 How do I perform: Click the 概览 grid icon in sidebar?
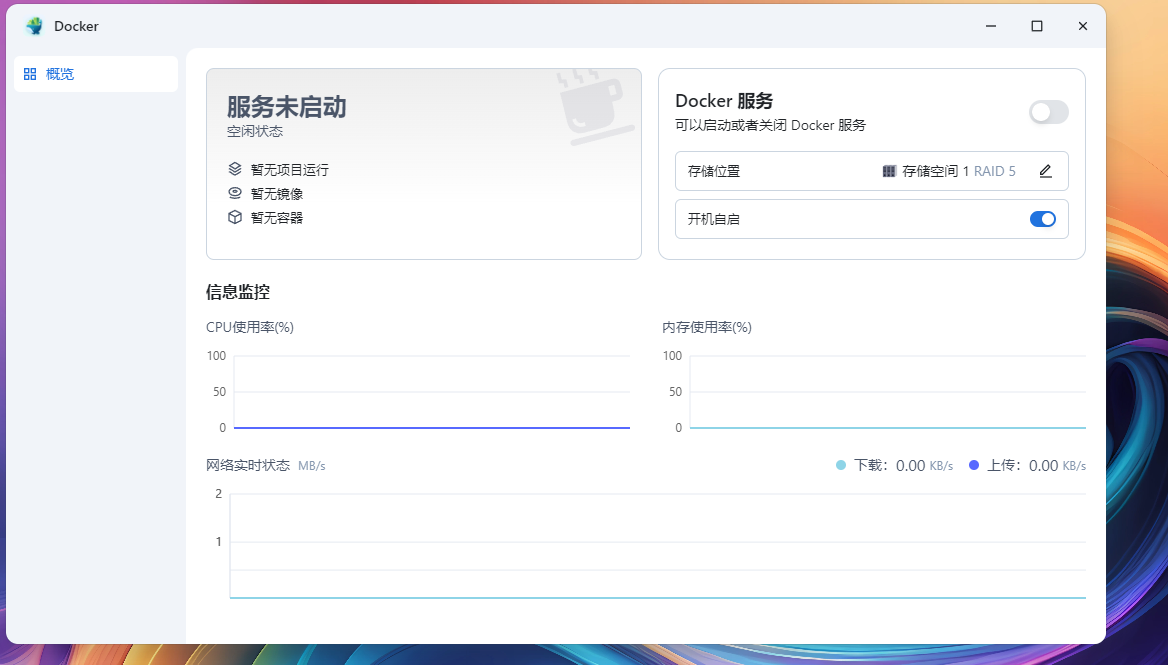pos(30,74)
